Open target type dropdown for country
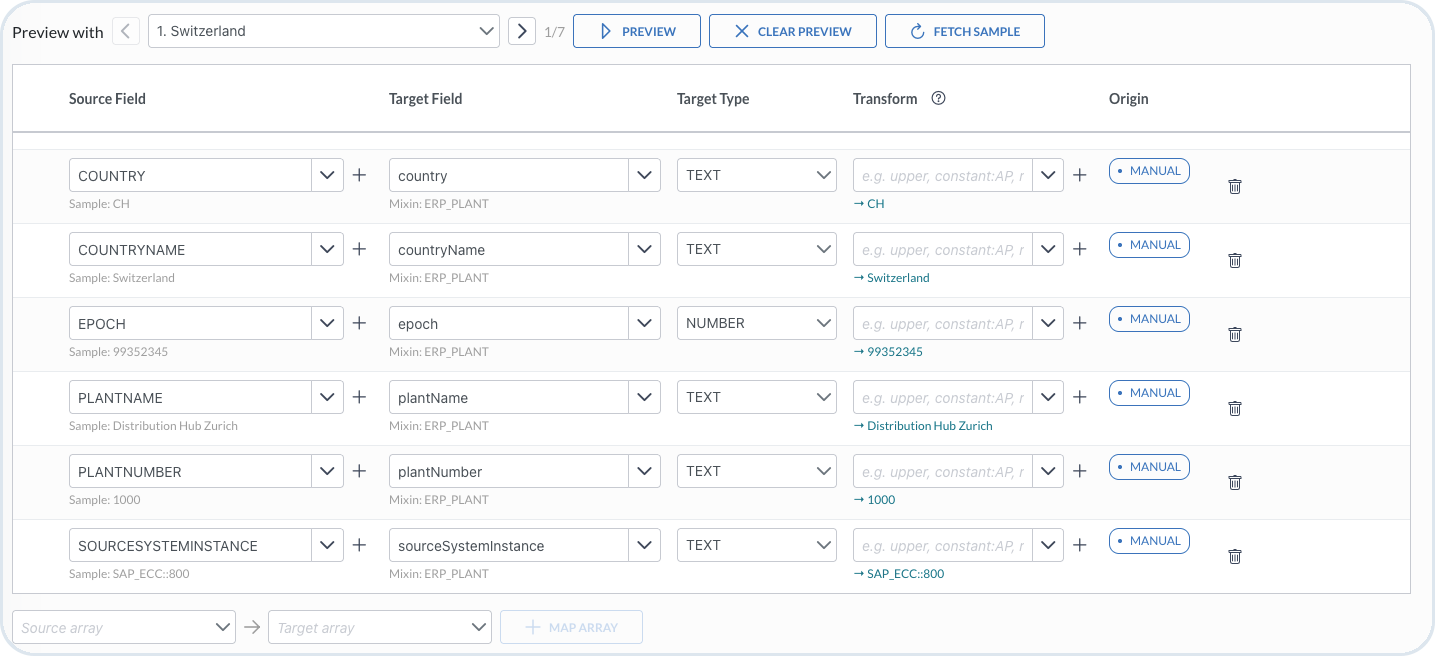The height and width of the screenshot is (656, 1435). pos(757,175)
